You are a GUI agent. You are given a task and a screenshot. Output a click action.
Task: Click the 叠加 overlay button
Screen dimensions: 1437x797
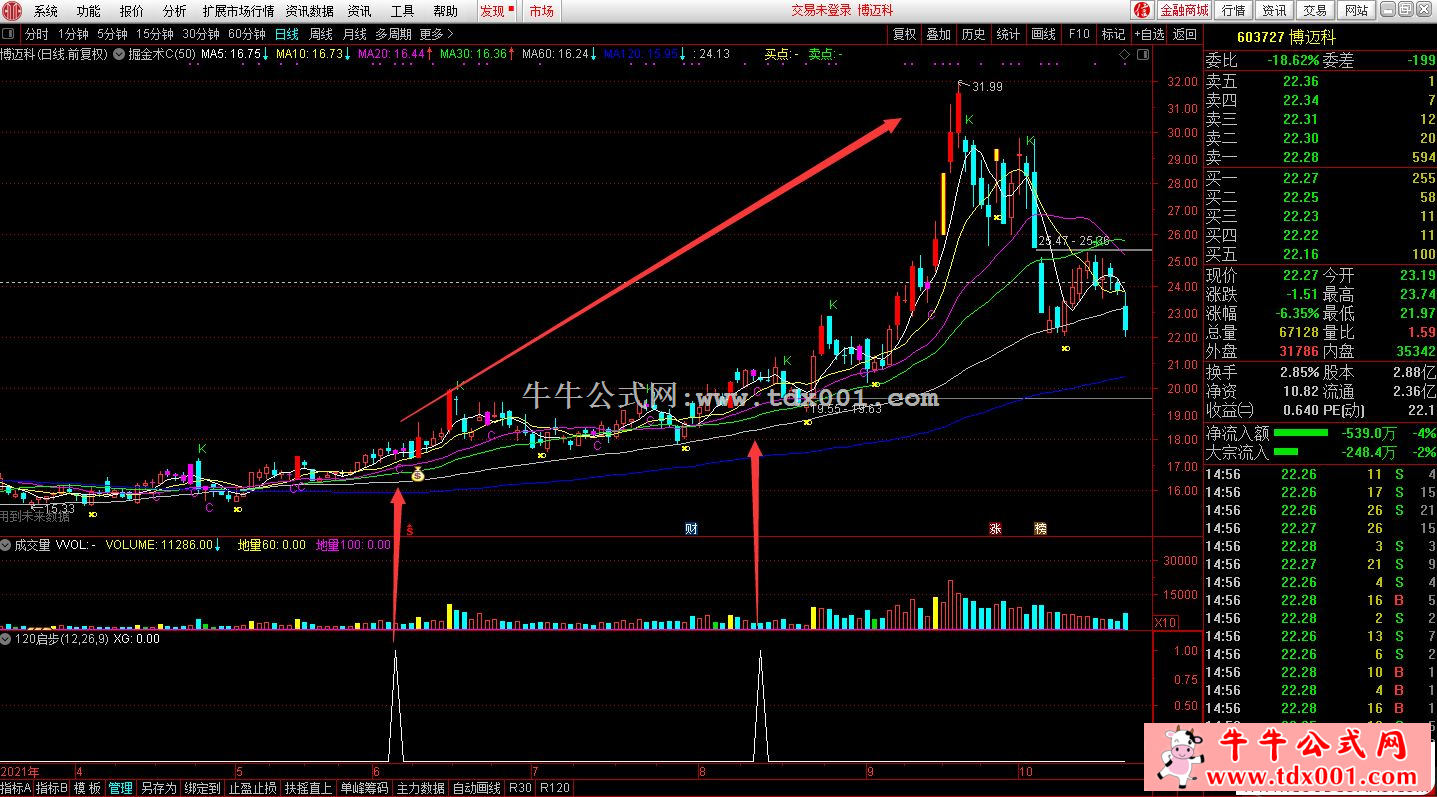pos(939,34)
